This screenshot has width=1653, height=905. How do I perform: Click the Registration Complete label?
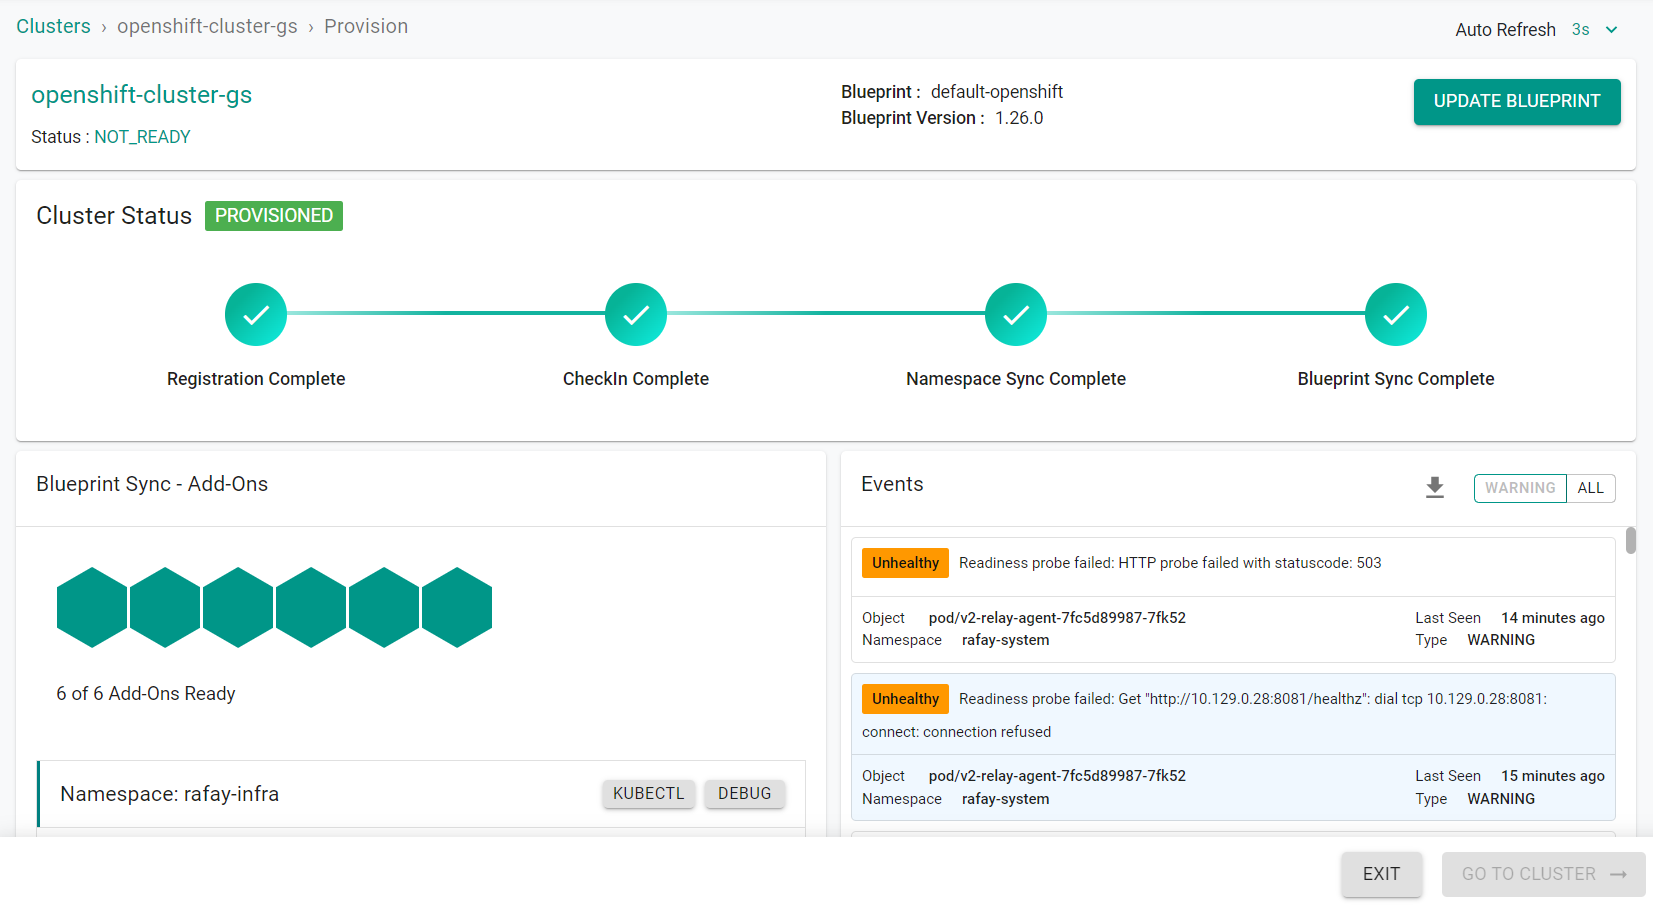pos(256,379)
